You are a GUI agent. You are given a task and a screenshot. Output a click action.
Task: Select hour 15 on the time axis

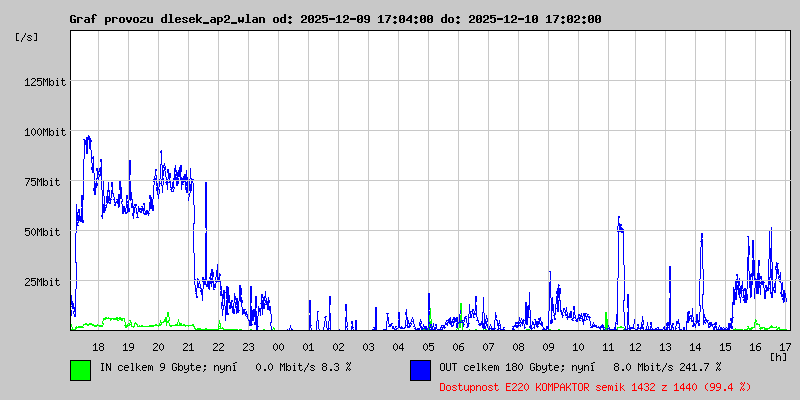click(x=727, y=346)
